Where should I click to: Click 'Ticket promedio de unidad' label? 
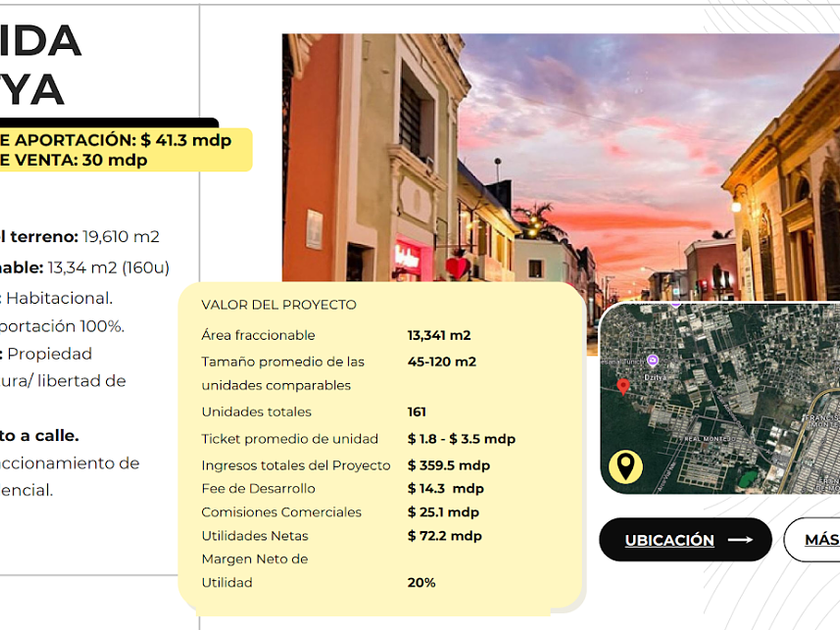tap(290, 439)
